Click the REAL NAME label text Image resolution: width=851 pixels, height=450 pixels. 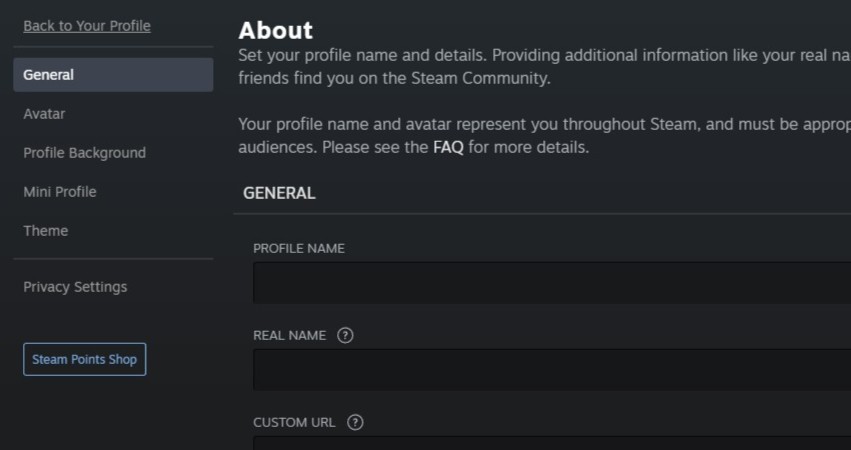pyautogui.click(x=289, y=336)
